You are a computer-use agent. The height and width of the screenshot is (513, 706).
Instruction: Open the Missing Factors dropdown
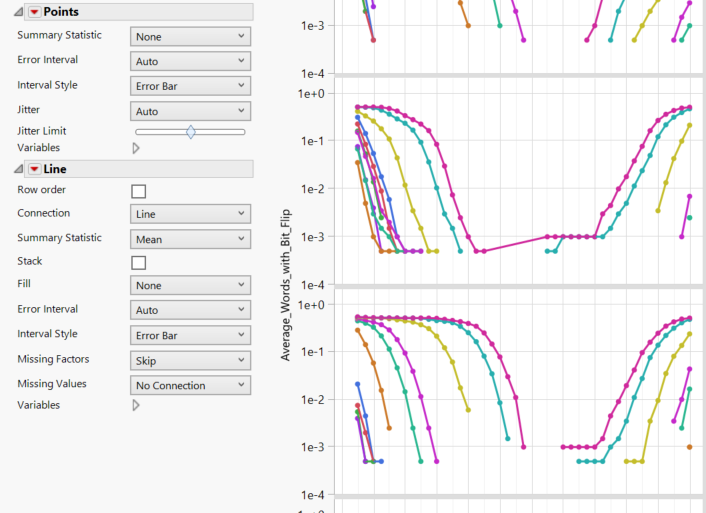pos(190,360)
